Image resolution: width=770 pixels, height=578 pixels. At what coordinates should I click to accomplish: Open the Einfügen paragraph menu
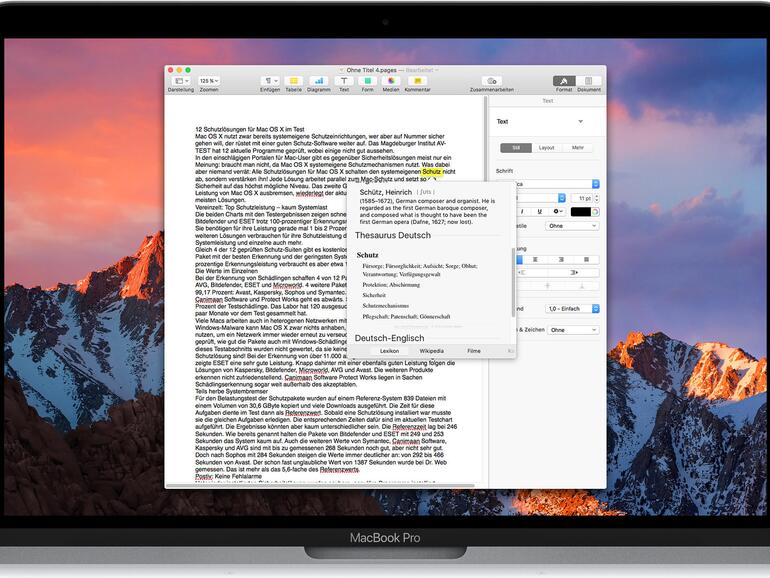(x=270, y=81)
